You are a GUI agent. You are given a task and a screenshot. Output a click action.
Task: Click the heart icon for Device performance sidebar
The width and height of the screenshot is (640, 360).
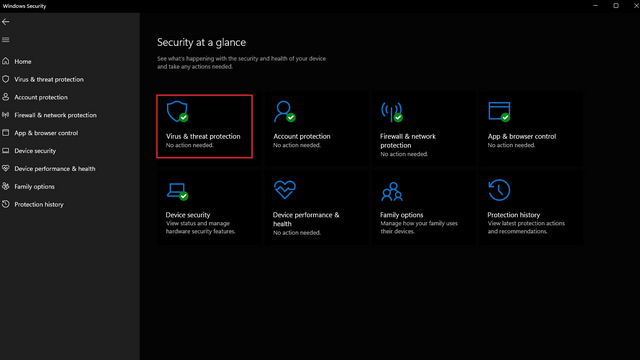(5, 169)
